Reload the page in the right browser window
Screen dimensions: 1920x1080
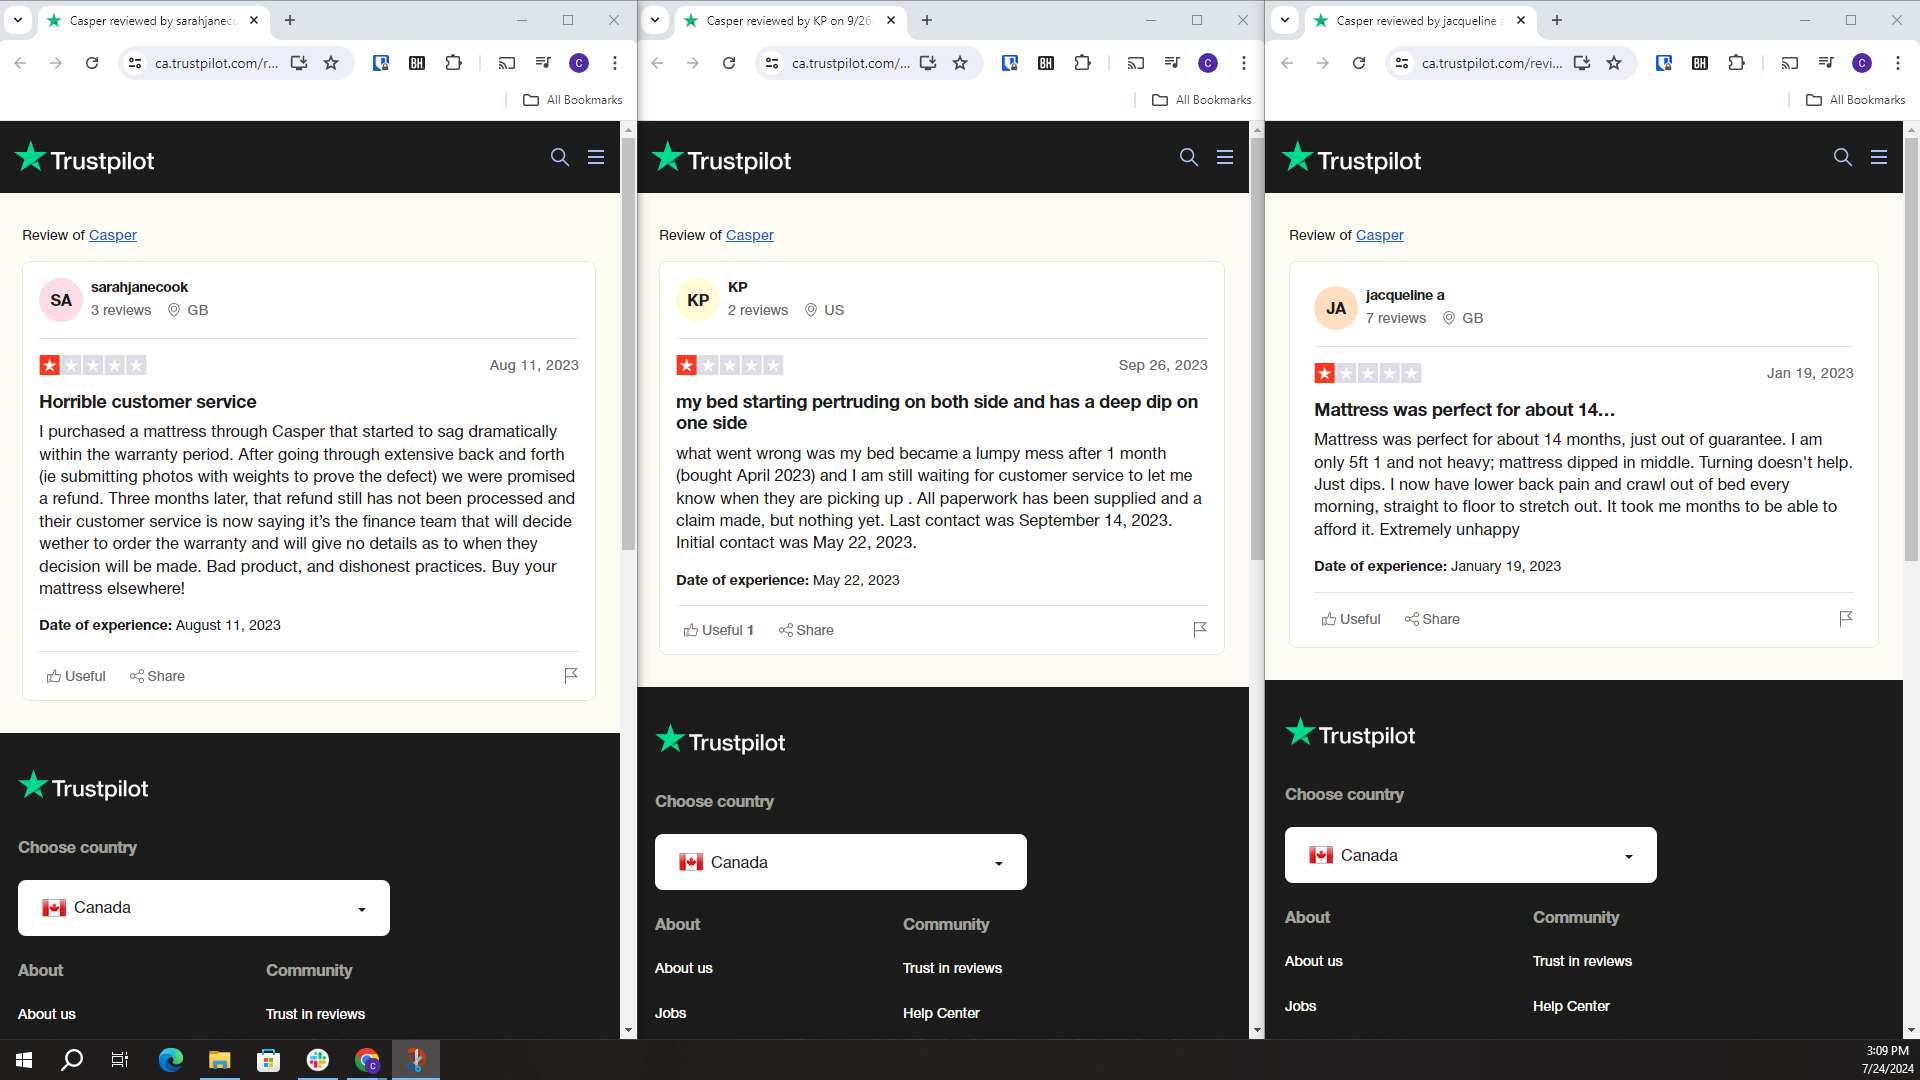(x=1359, y=63)
